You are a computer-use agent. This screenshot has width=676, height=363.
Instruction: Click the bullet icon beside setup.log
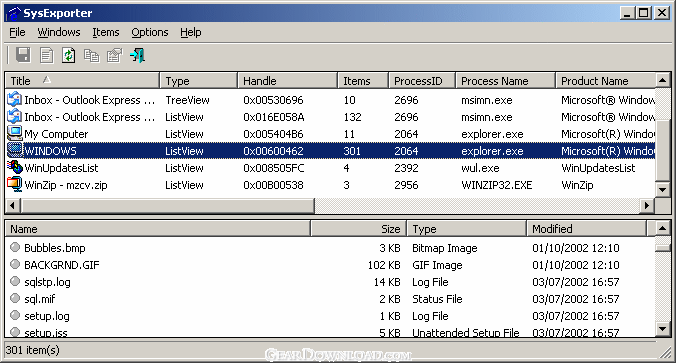pyautogui.click(x=15, y=315)
